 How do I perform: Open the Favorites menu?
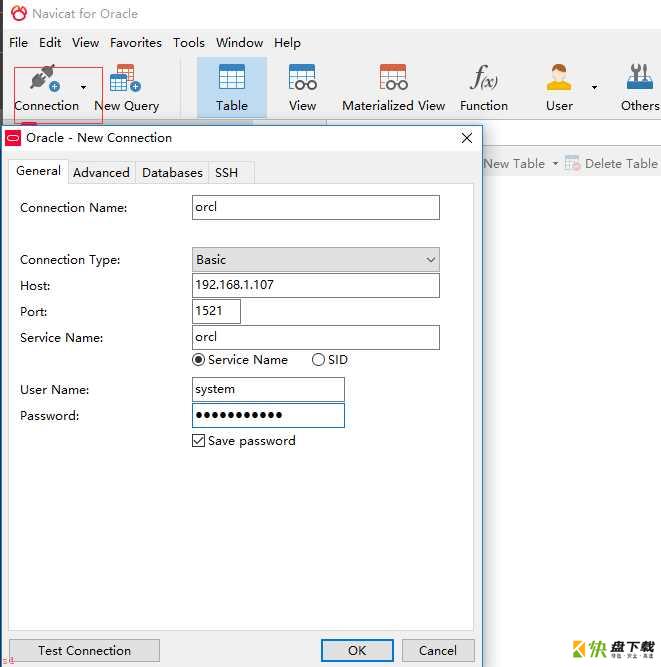[136, 43]
